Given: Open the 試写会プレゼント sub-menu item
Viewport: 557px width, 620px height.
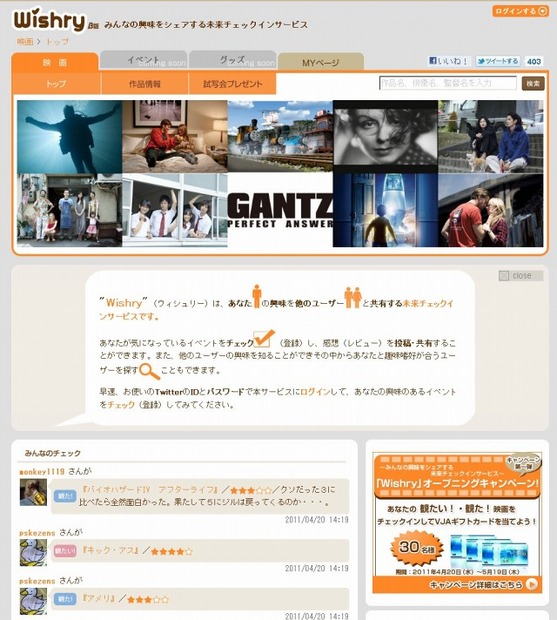Looking at the screenshot, I should pos(232,83).
